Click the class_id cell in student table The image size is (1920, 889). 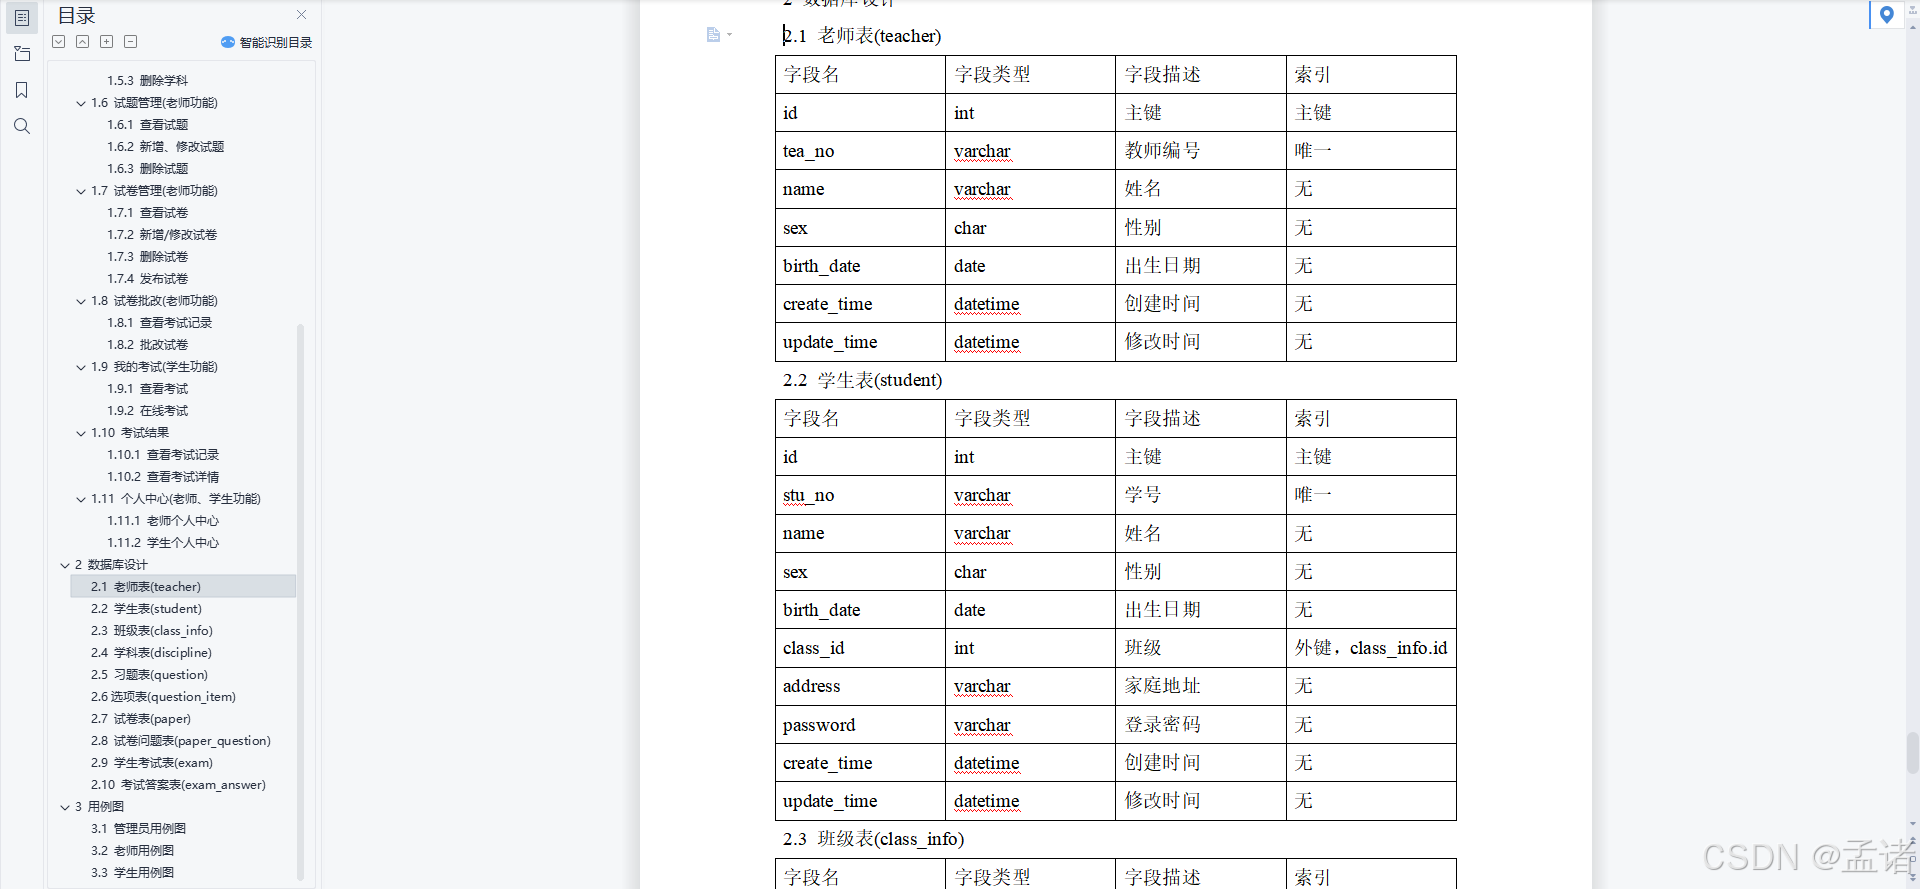pos(860,648)
